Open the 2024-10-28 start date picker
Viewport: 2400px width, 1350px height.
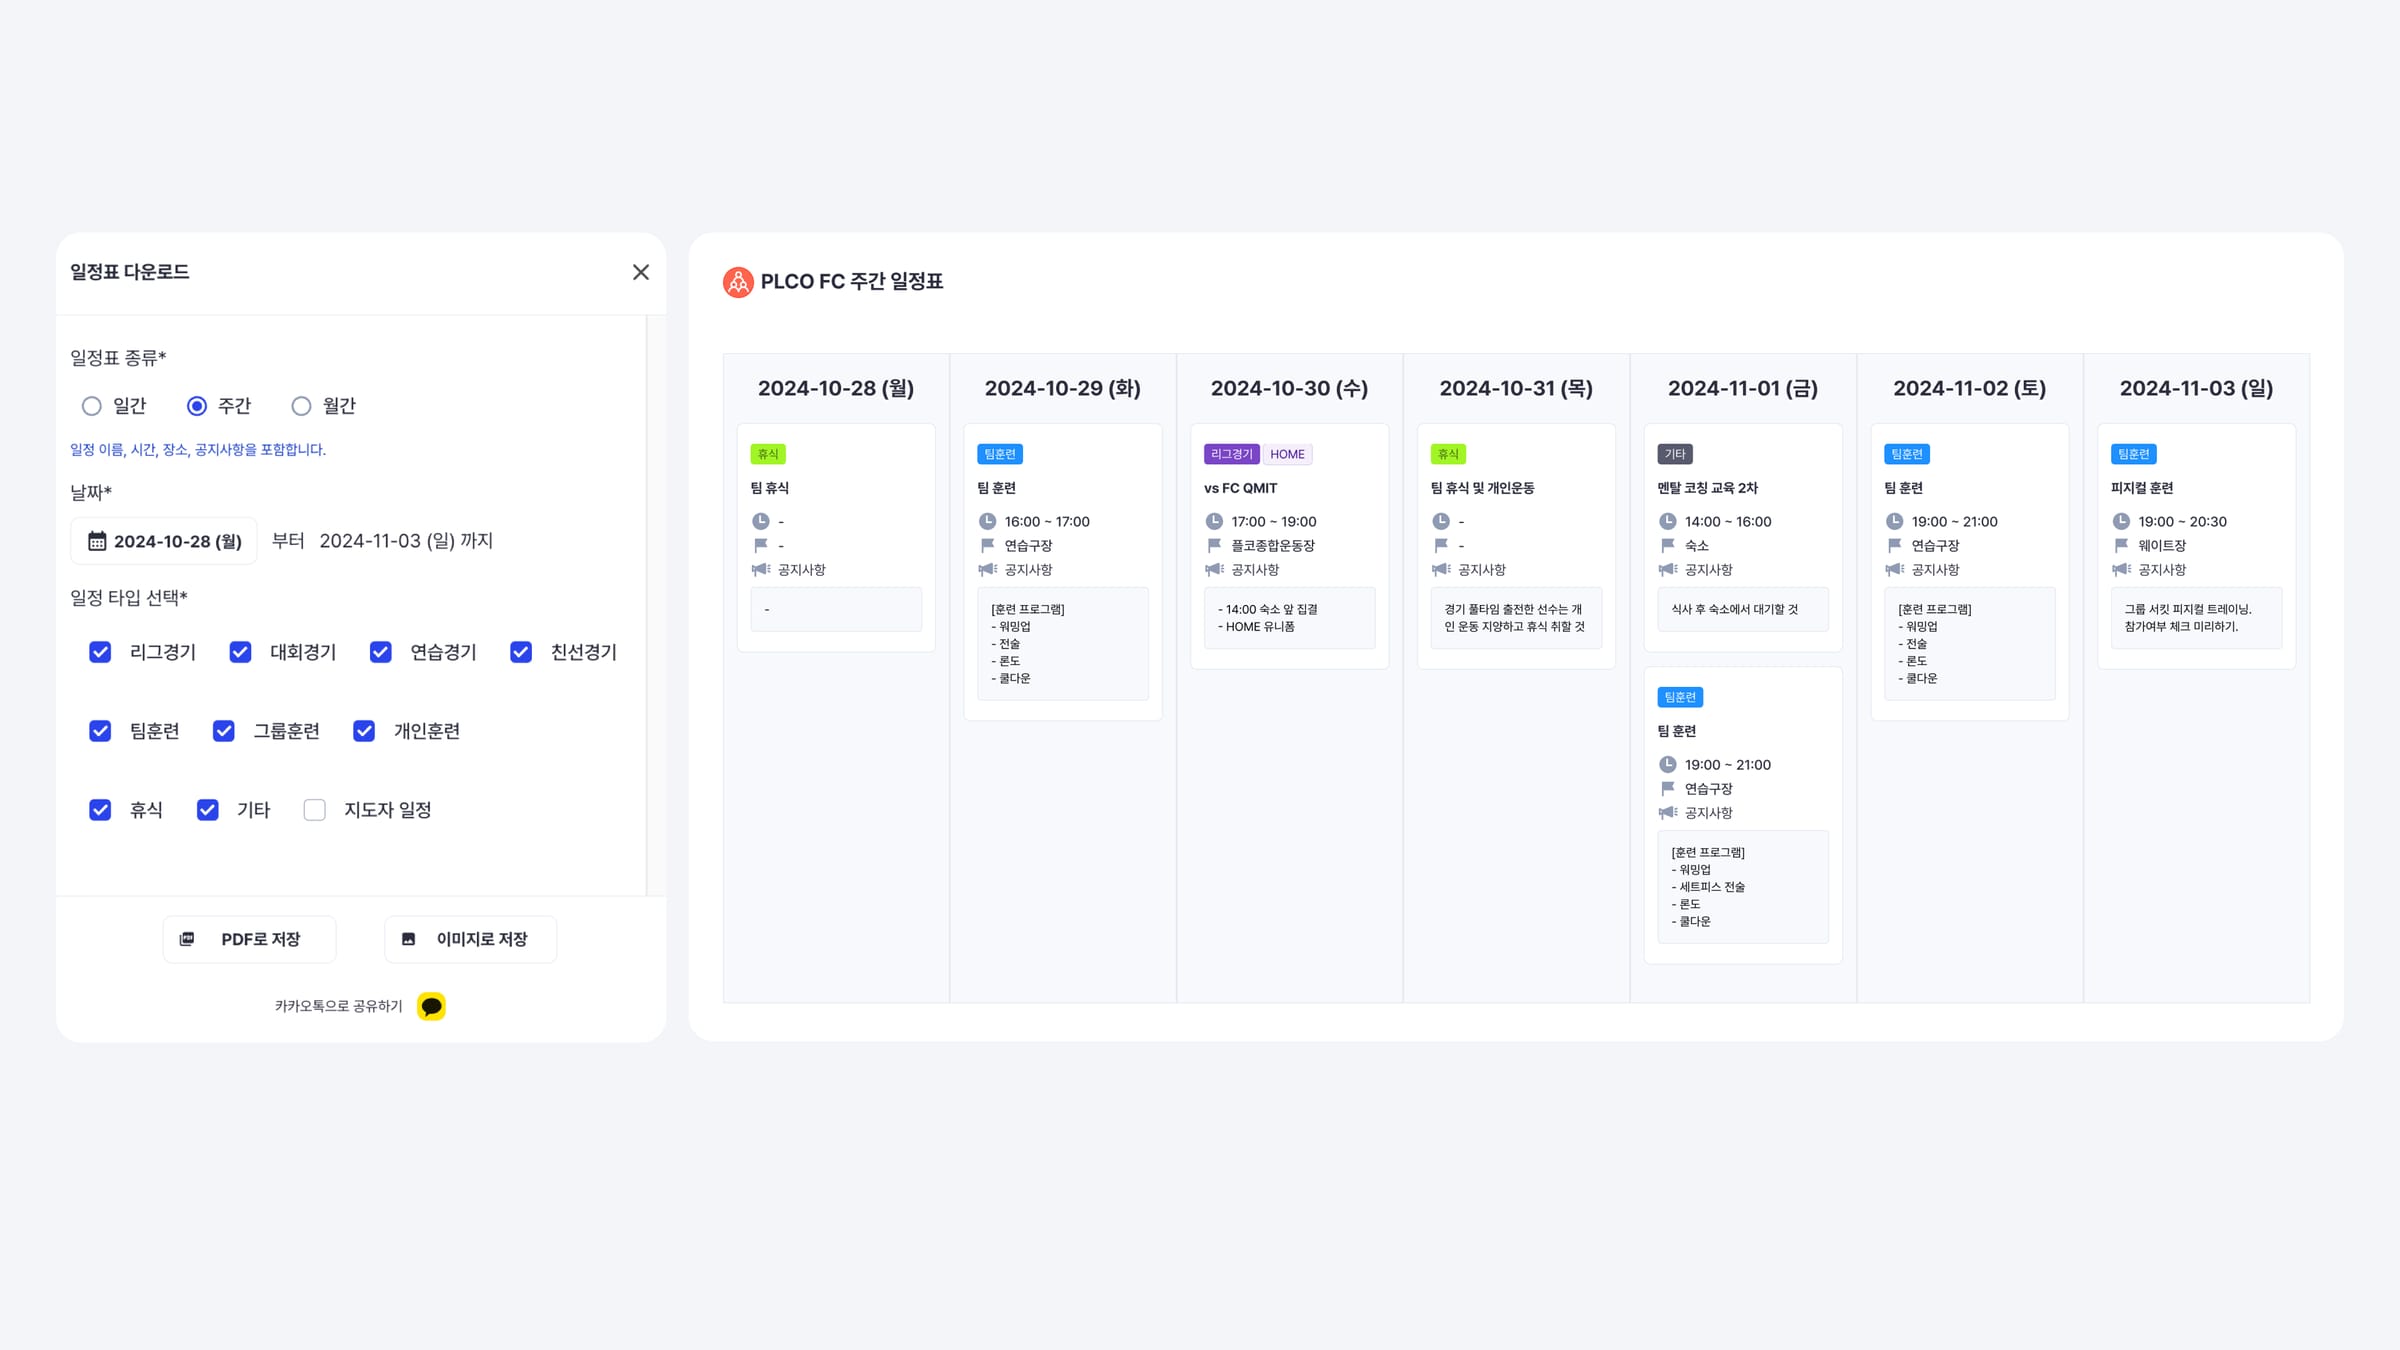pos(176,541)
